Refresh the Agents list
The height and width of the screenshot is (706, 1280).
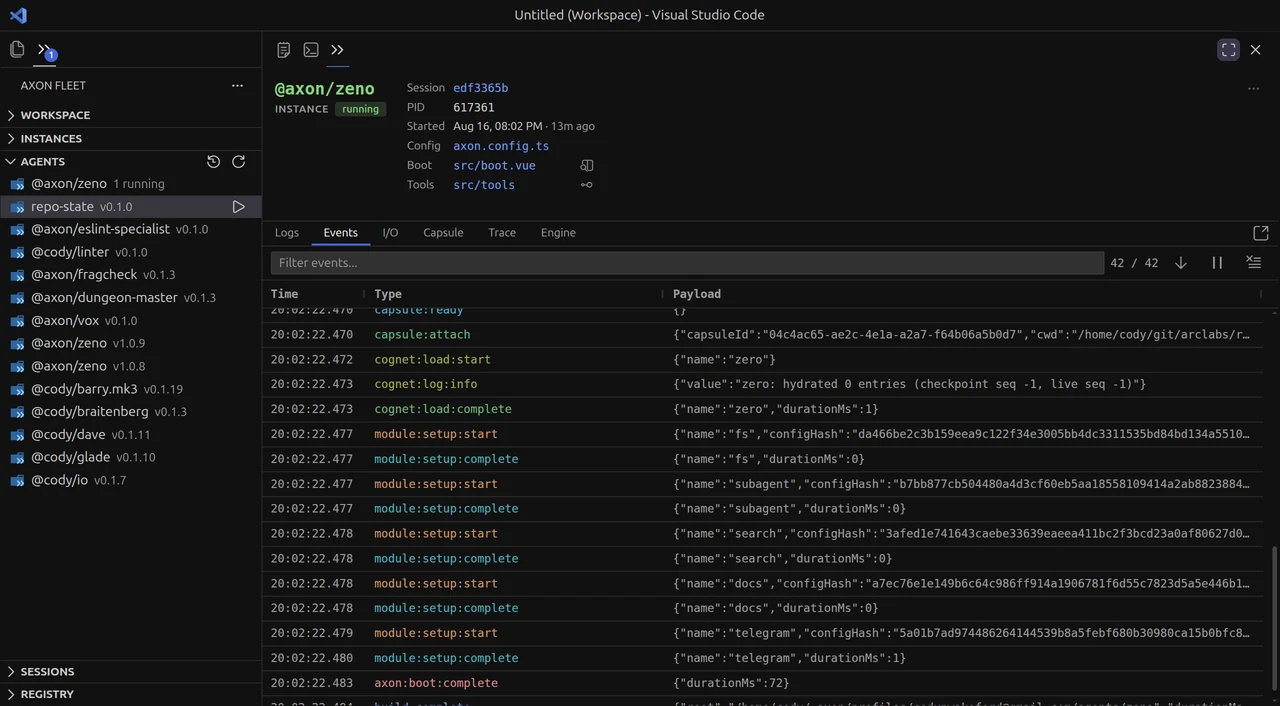click(239, 161)
